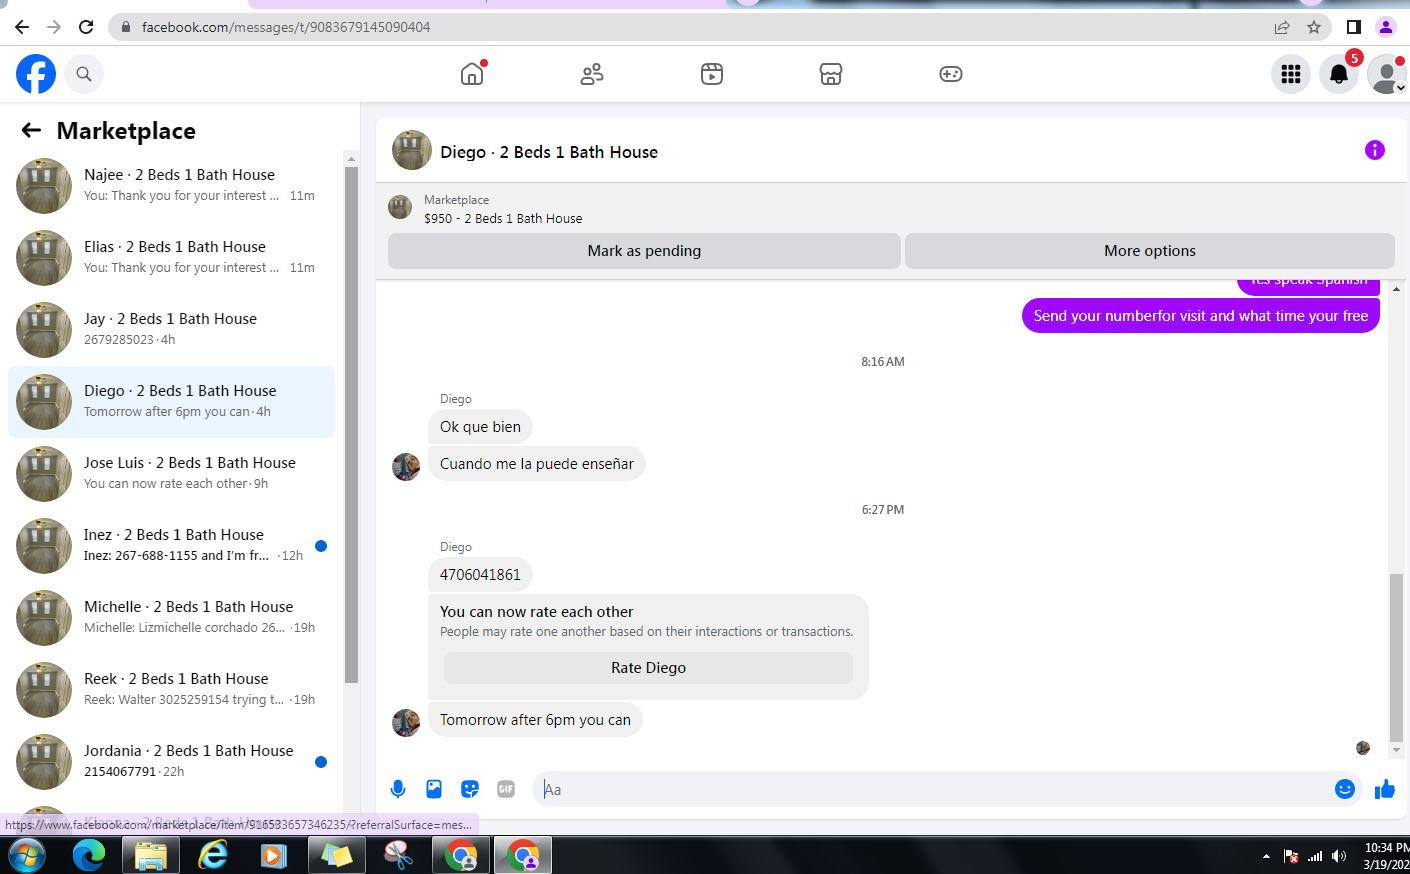The height and width of the screenshot is (874, 1410).
Task: Open conversation info purple icon
Action: pyautogui.click(x=1375, y=150)
